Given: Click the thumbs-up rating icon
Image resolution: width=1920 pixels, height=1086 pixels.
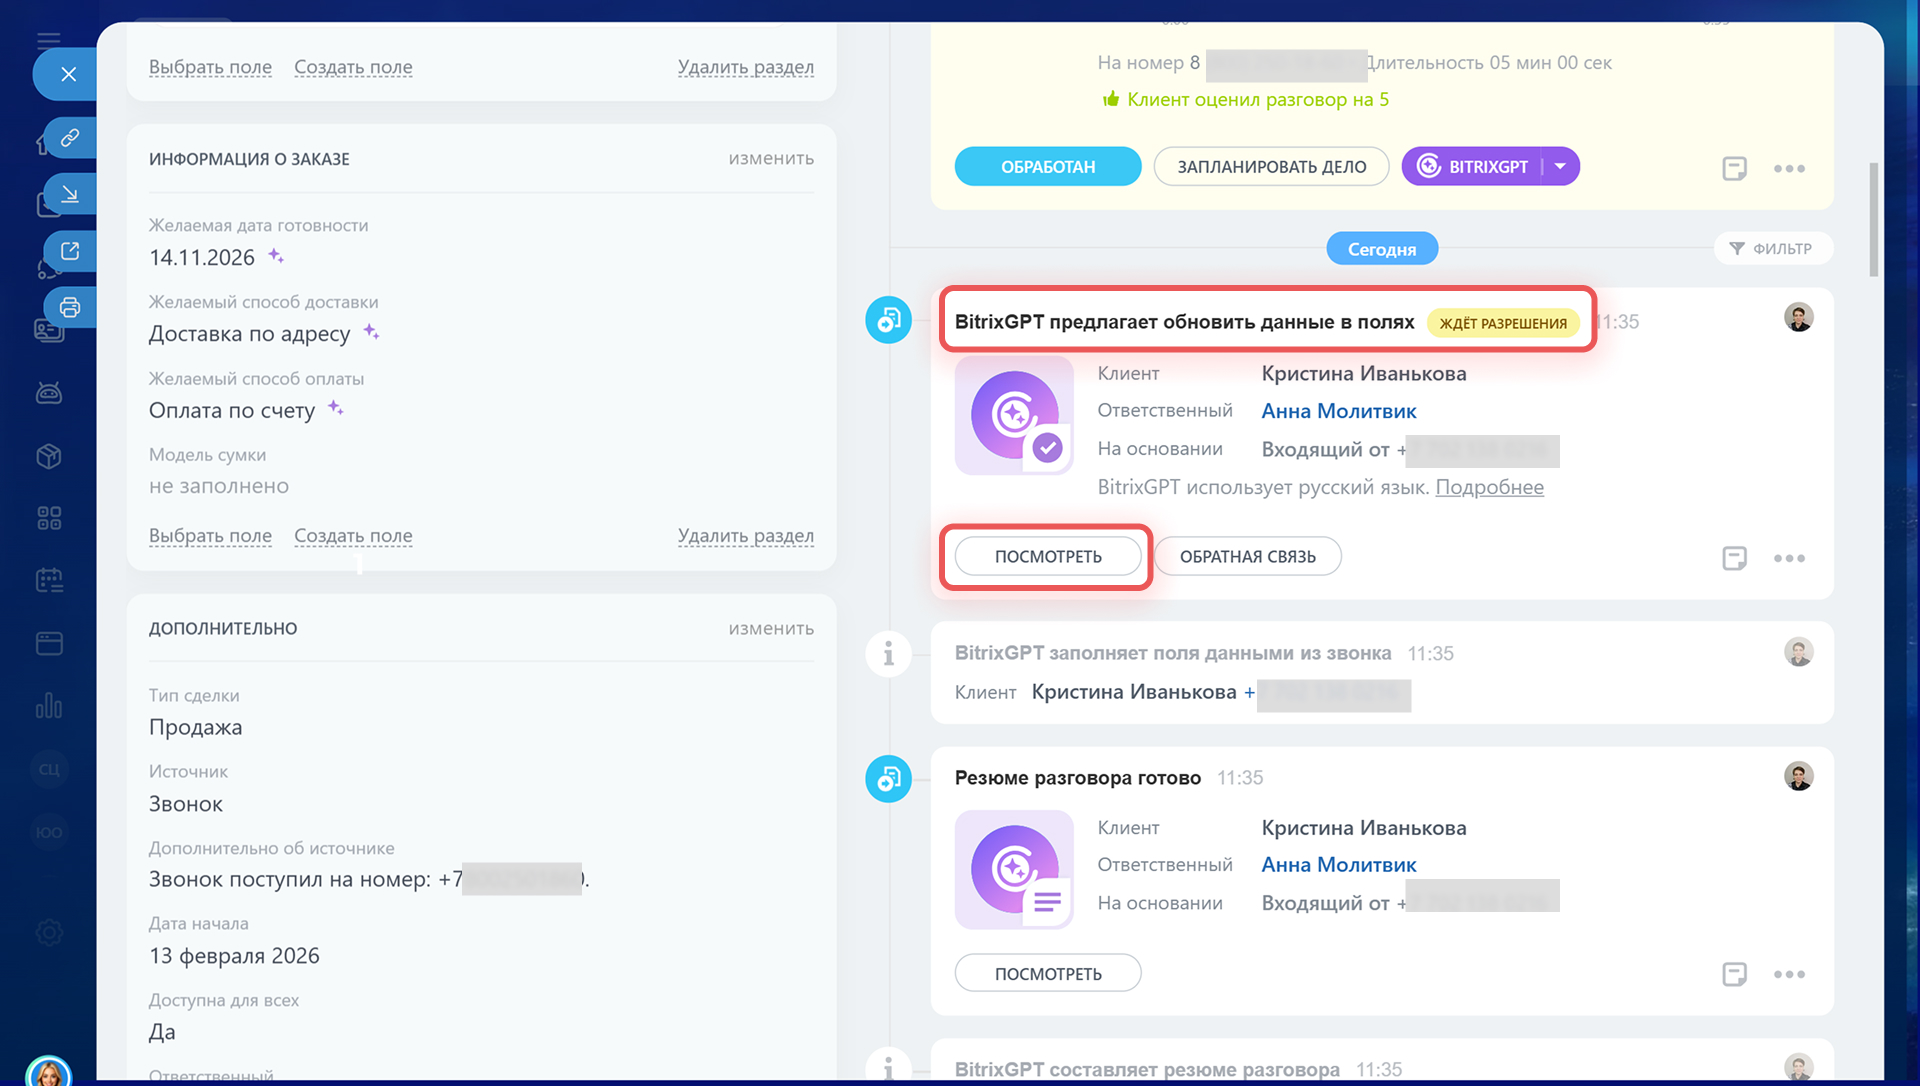Looking at the screenshot, I should 1110,99.
